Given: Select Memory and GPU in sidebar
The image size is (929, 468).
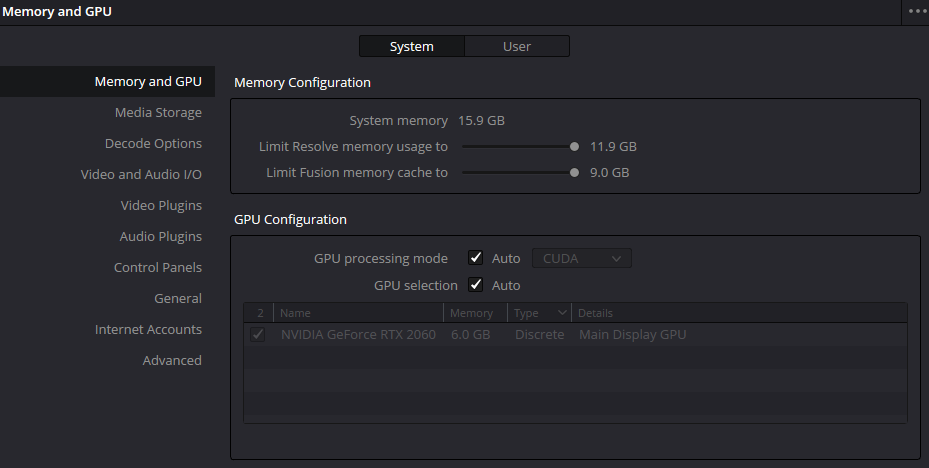Looking at the screenshot, I should pyautogui.click(x=107, y=81).
